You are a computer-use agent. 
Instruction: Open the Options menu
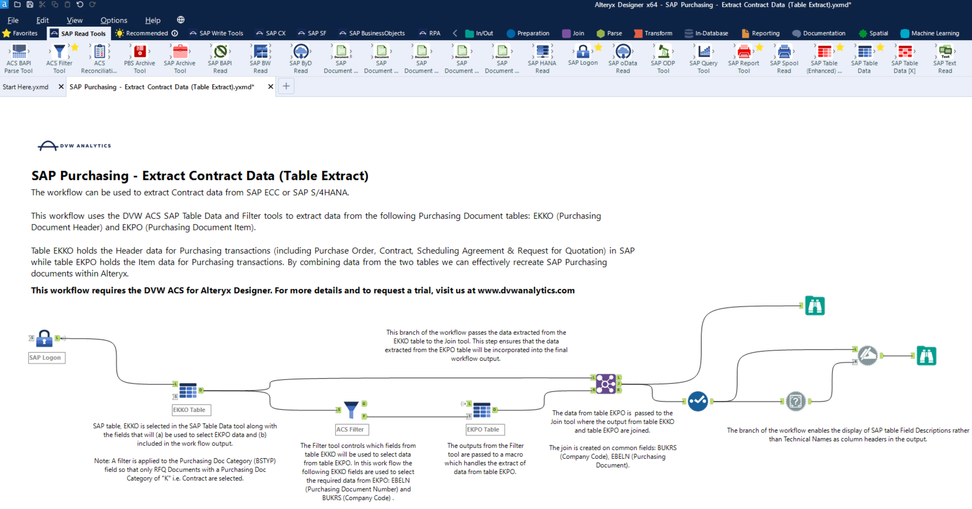tap(113, 20)
